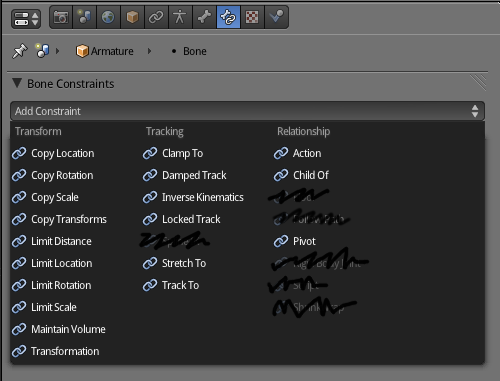Click scene icon in breadcrumb
This screenshot has height=381, width=500.
click(x=42, y=51)
